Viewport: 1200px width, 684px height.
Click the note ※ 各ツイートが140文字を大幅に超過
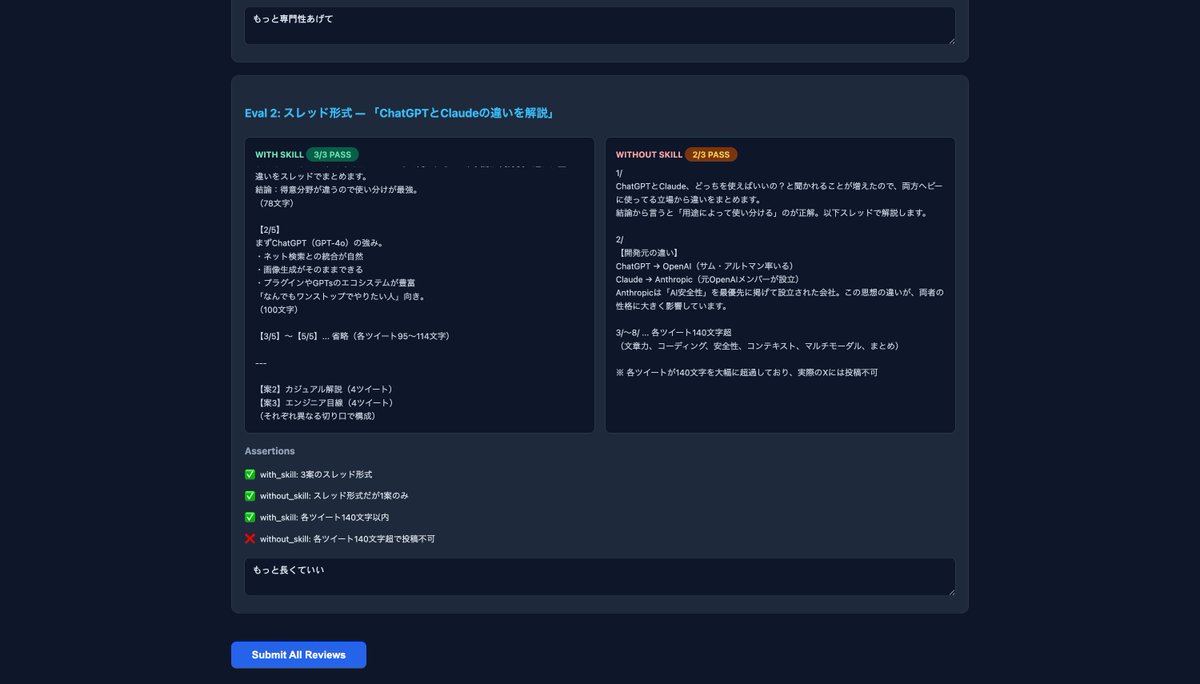pyautogui.click(x=747, y=372)
